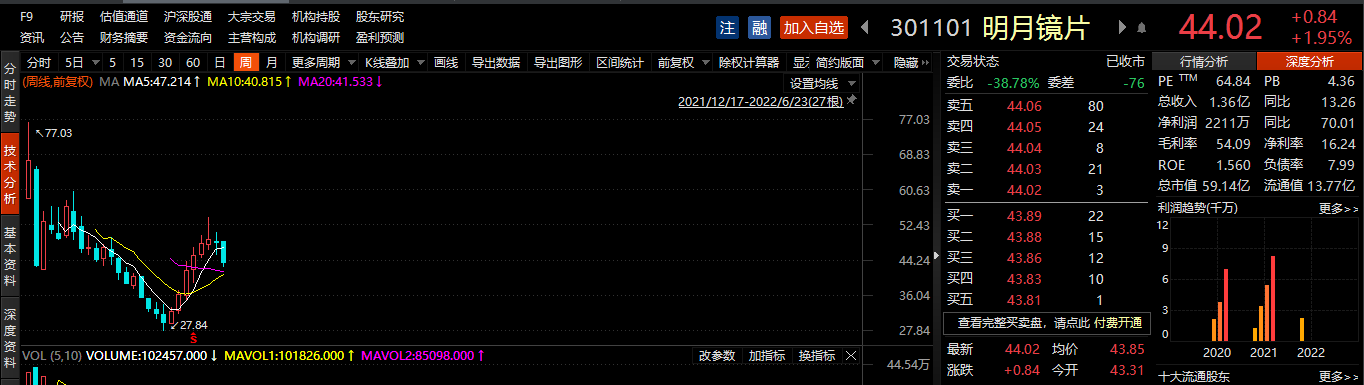This screenshot has height=385, width=1364.
Task: Open the 公告 menu item
Action: pyautogui.click(x=72, y=38)
